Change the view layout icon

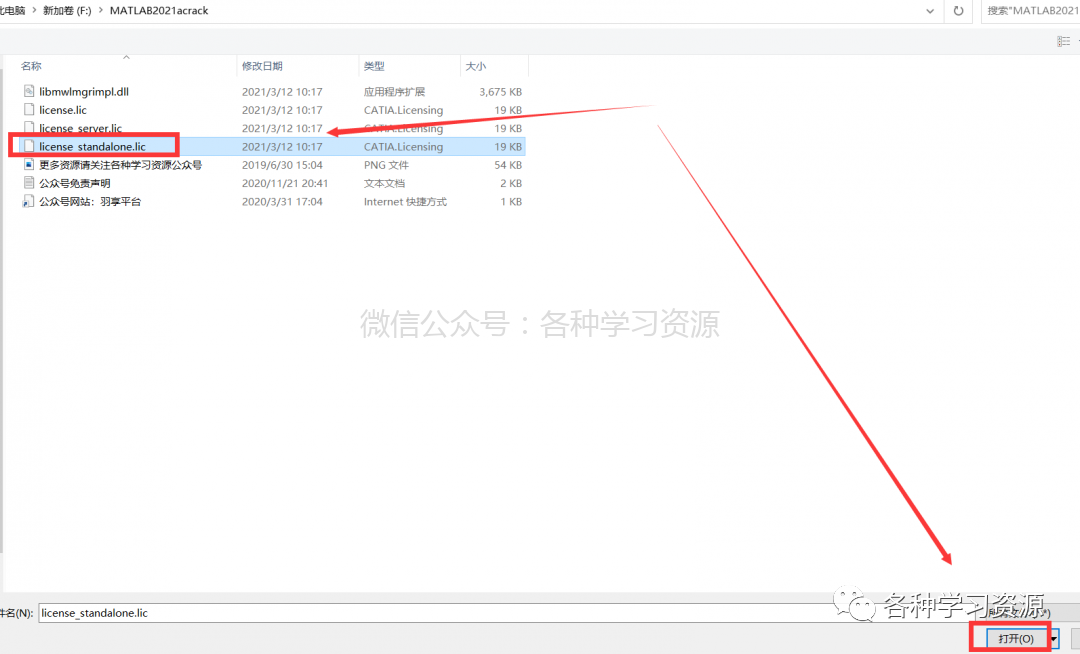pos(1063,41)
